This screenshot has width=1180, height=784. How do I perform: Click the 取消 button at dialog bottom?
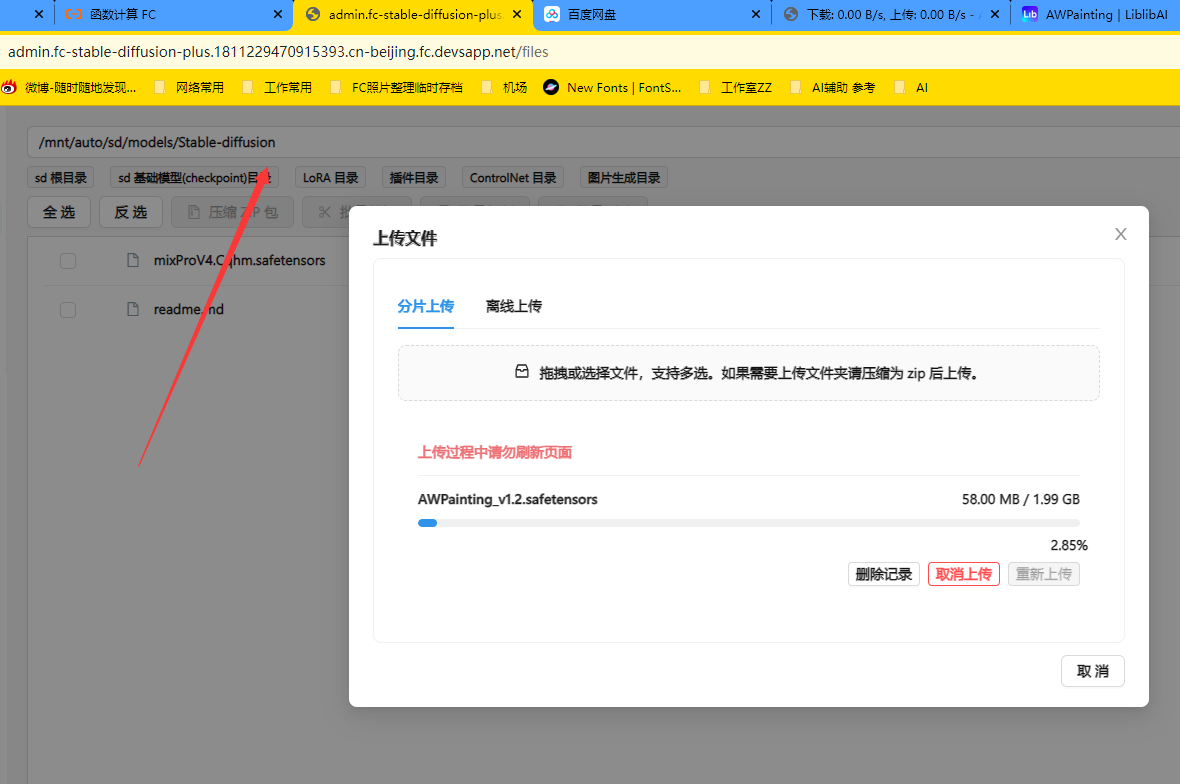click(1093, 671)
